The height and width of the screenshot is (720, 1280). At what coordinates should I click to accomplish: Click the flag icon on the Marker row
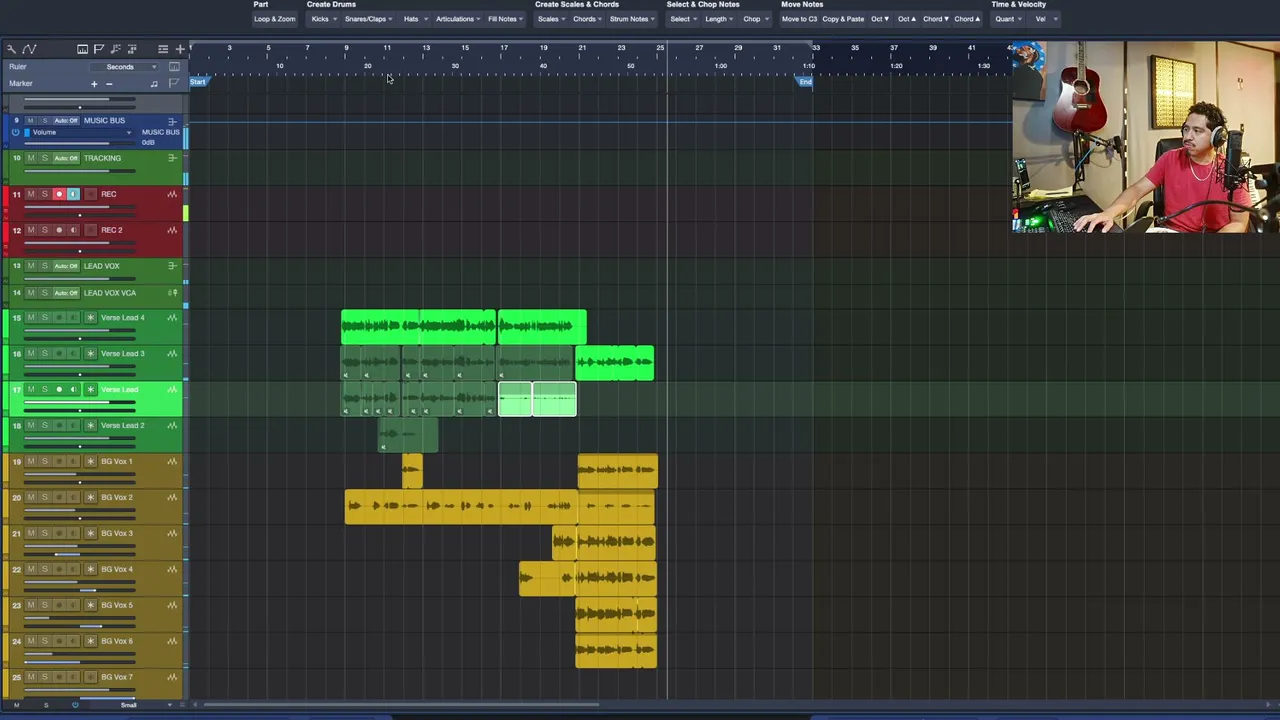[174, 83]
